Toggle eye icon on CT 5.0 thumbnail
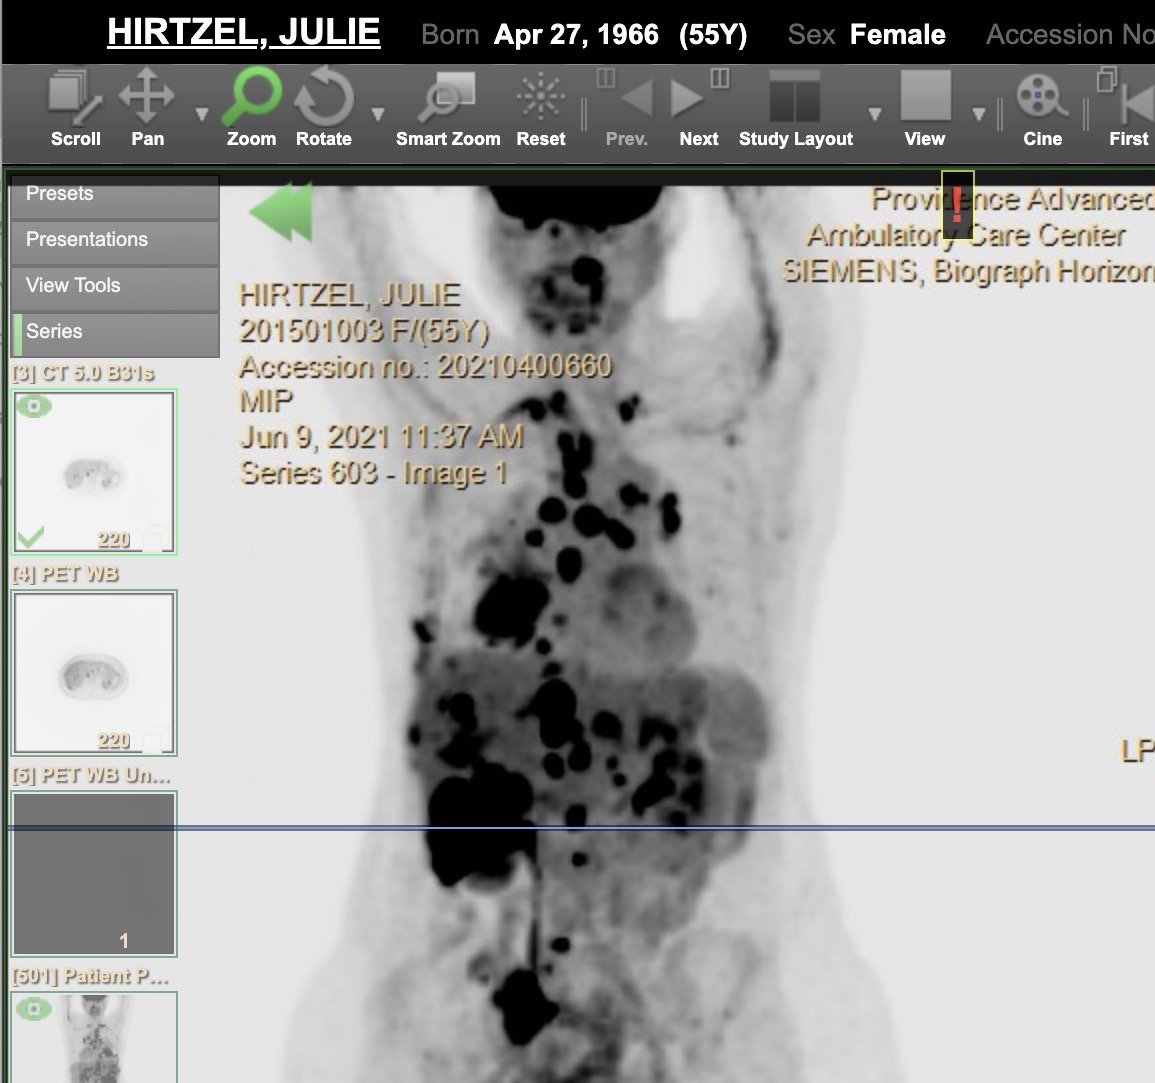Viewport: 1155px width, 1083px height. click(x=34, y=407)
